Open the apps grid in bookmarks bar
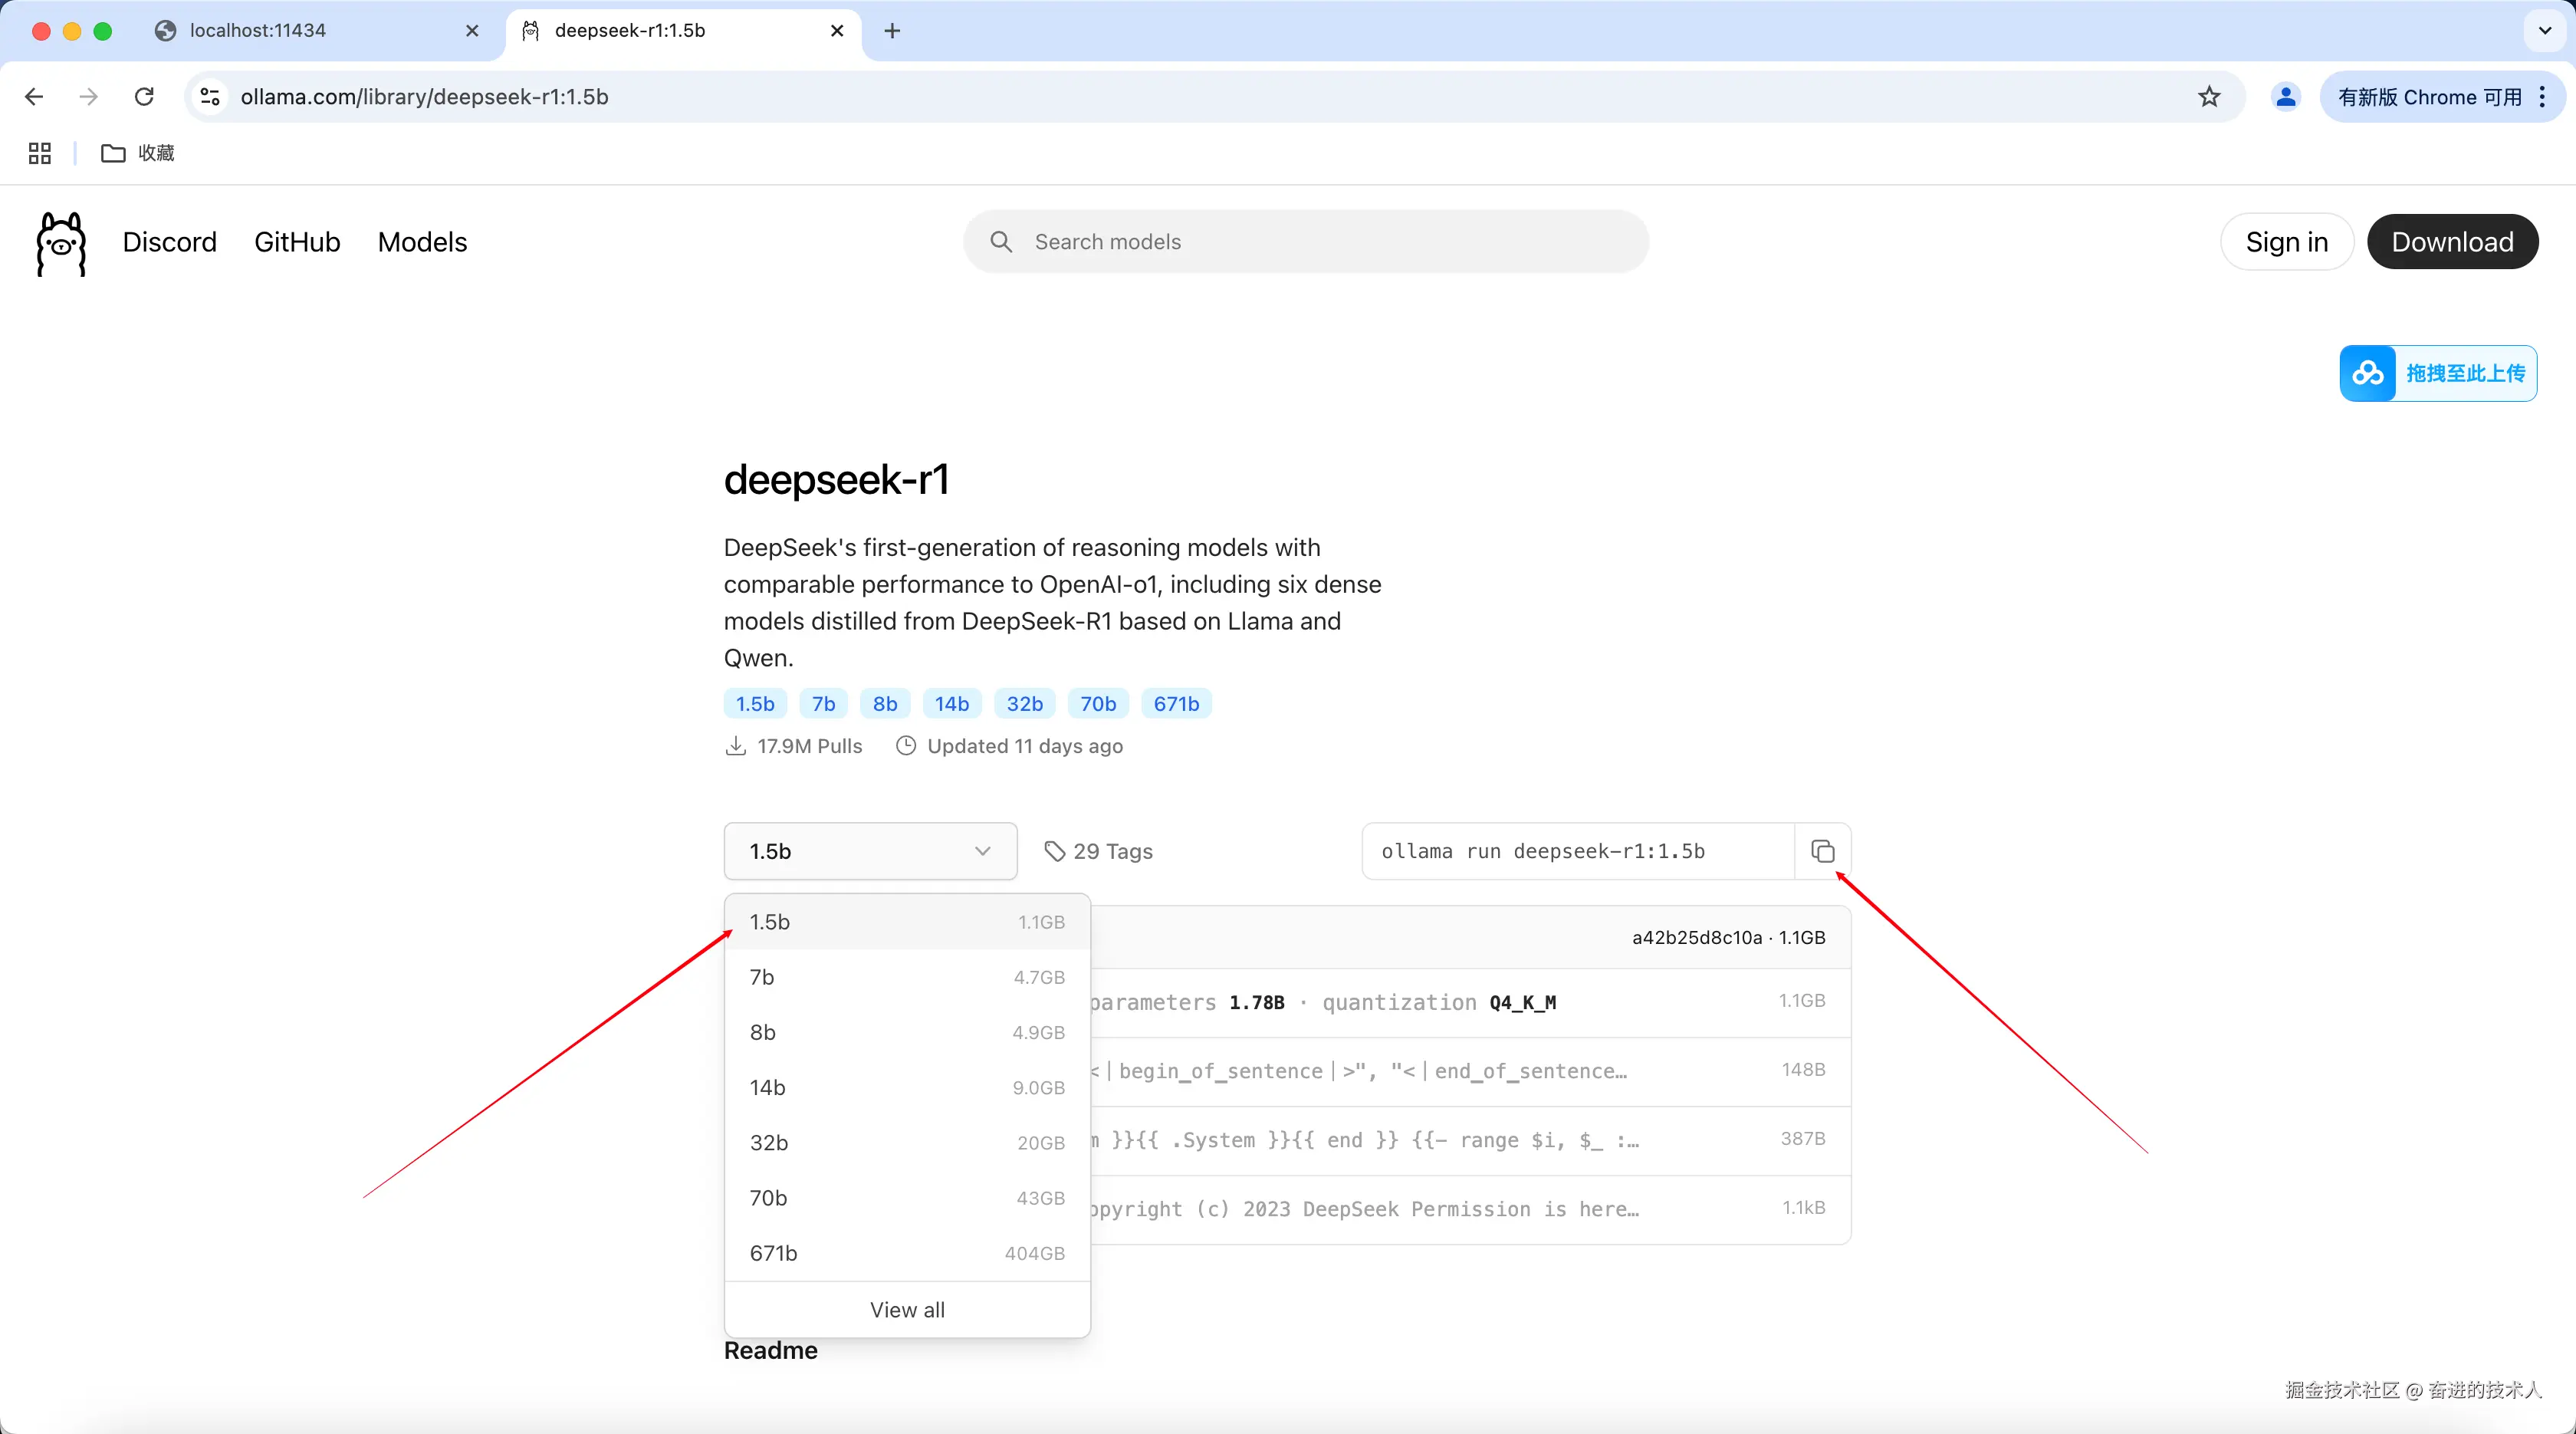This screenshot has height=1434, width=2576. (40, 153)
